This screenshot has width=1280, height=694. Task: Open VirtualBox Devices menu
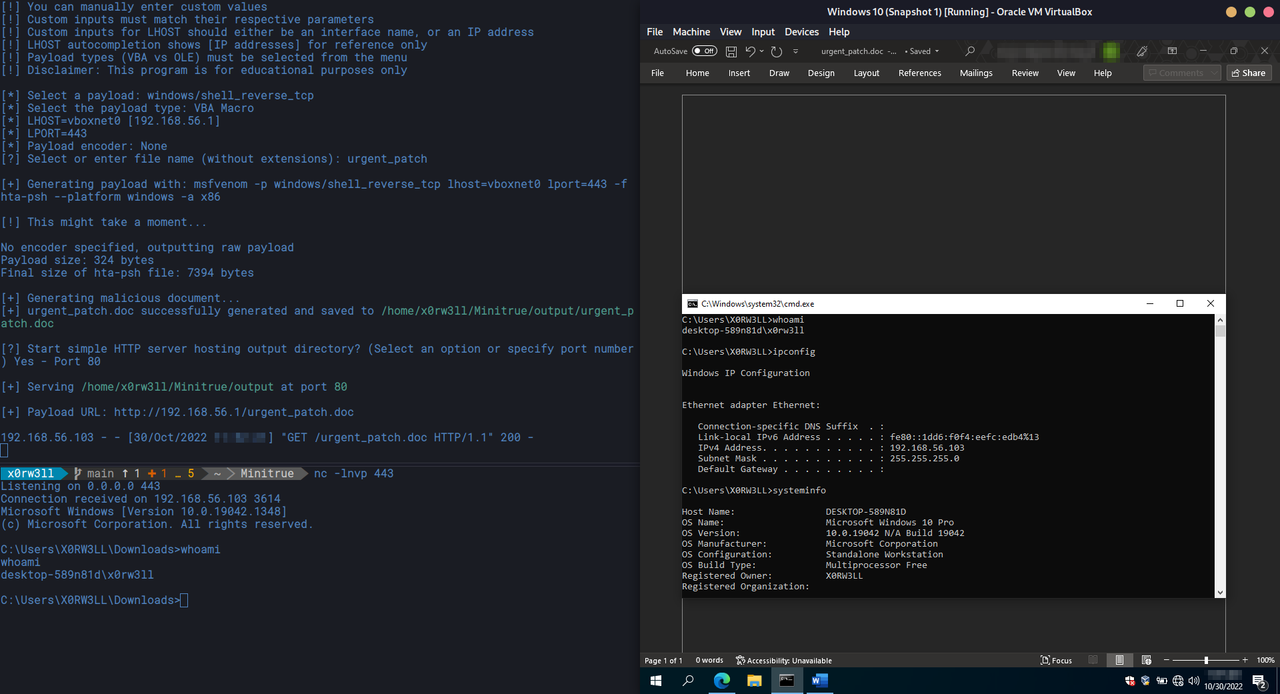pos(802,32)
